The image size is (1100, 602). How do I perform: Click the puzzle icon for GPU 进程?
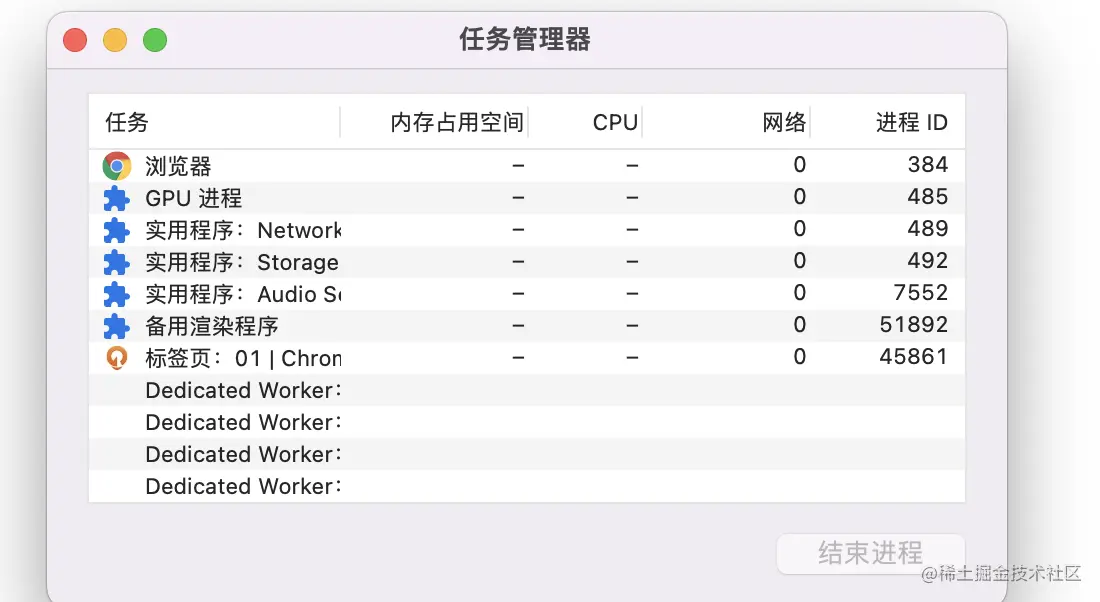[x=117, y=198]
